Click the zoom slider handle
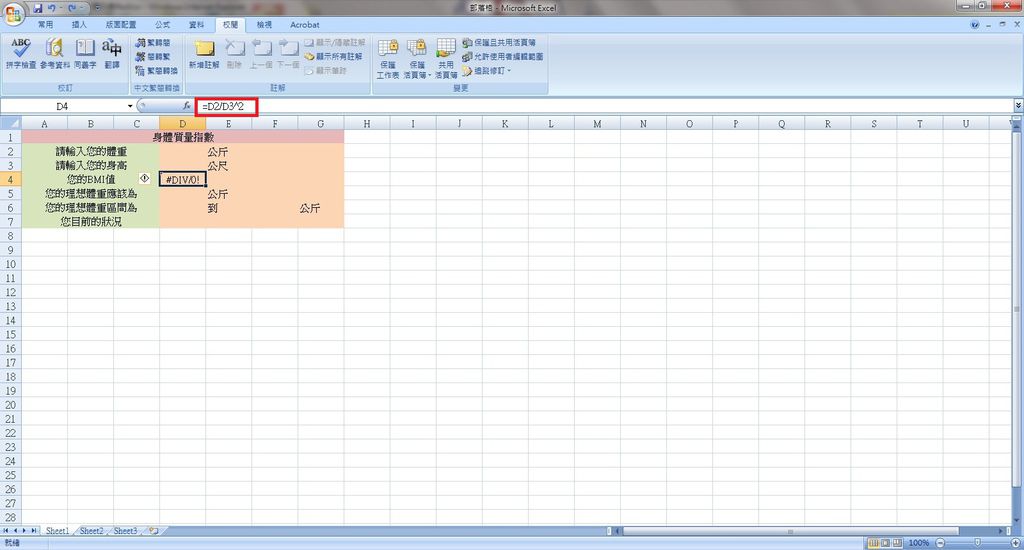The height and width of the screenshot is (550, 1024). tap(978, 543)
